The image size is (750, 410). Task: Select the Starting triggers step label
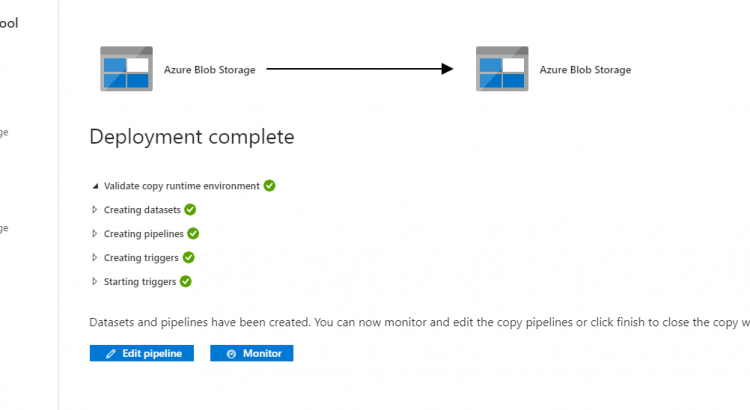click(140, 282)
